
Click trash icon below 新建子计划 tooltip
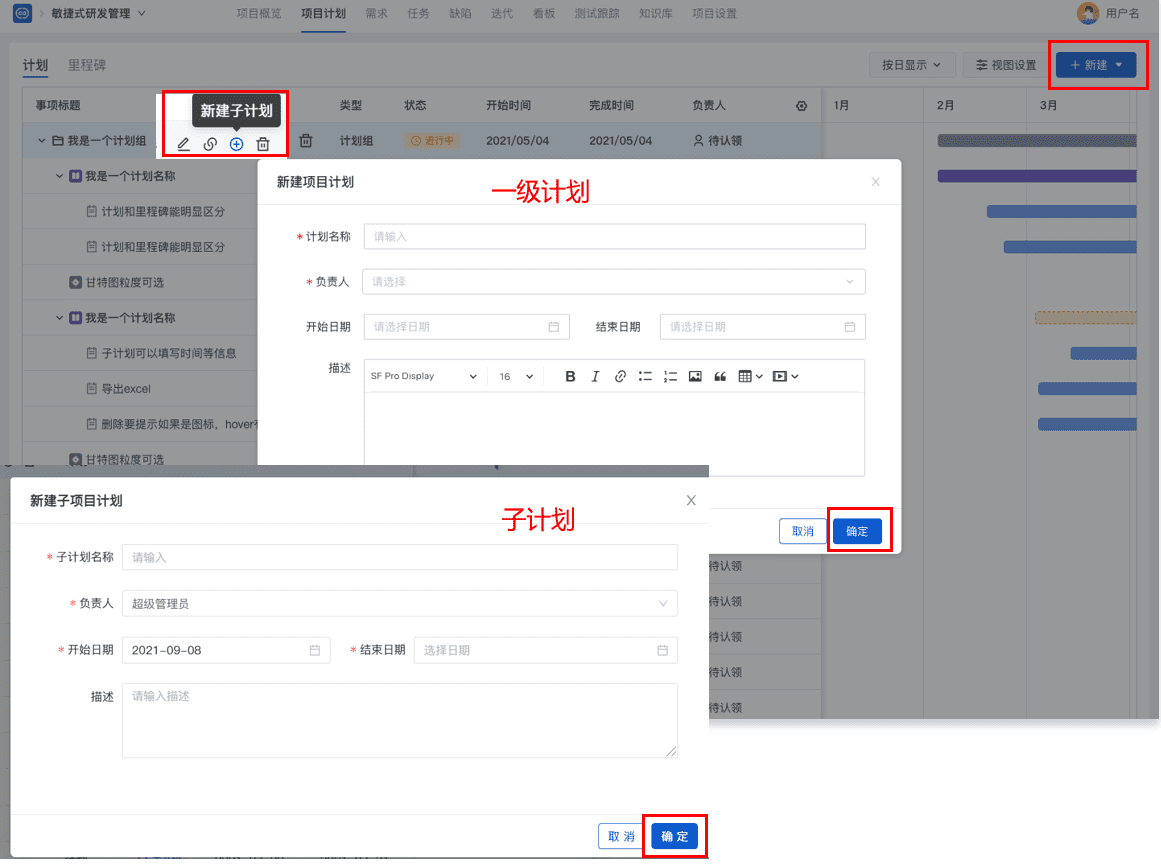[263, 144]
